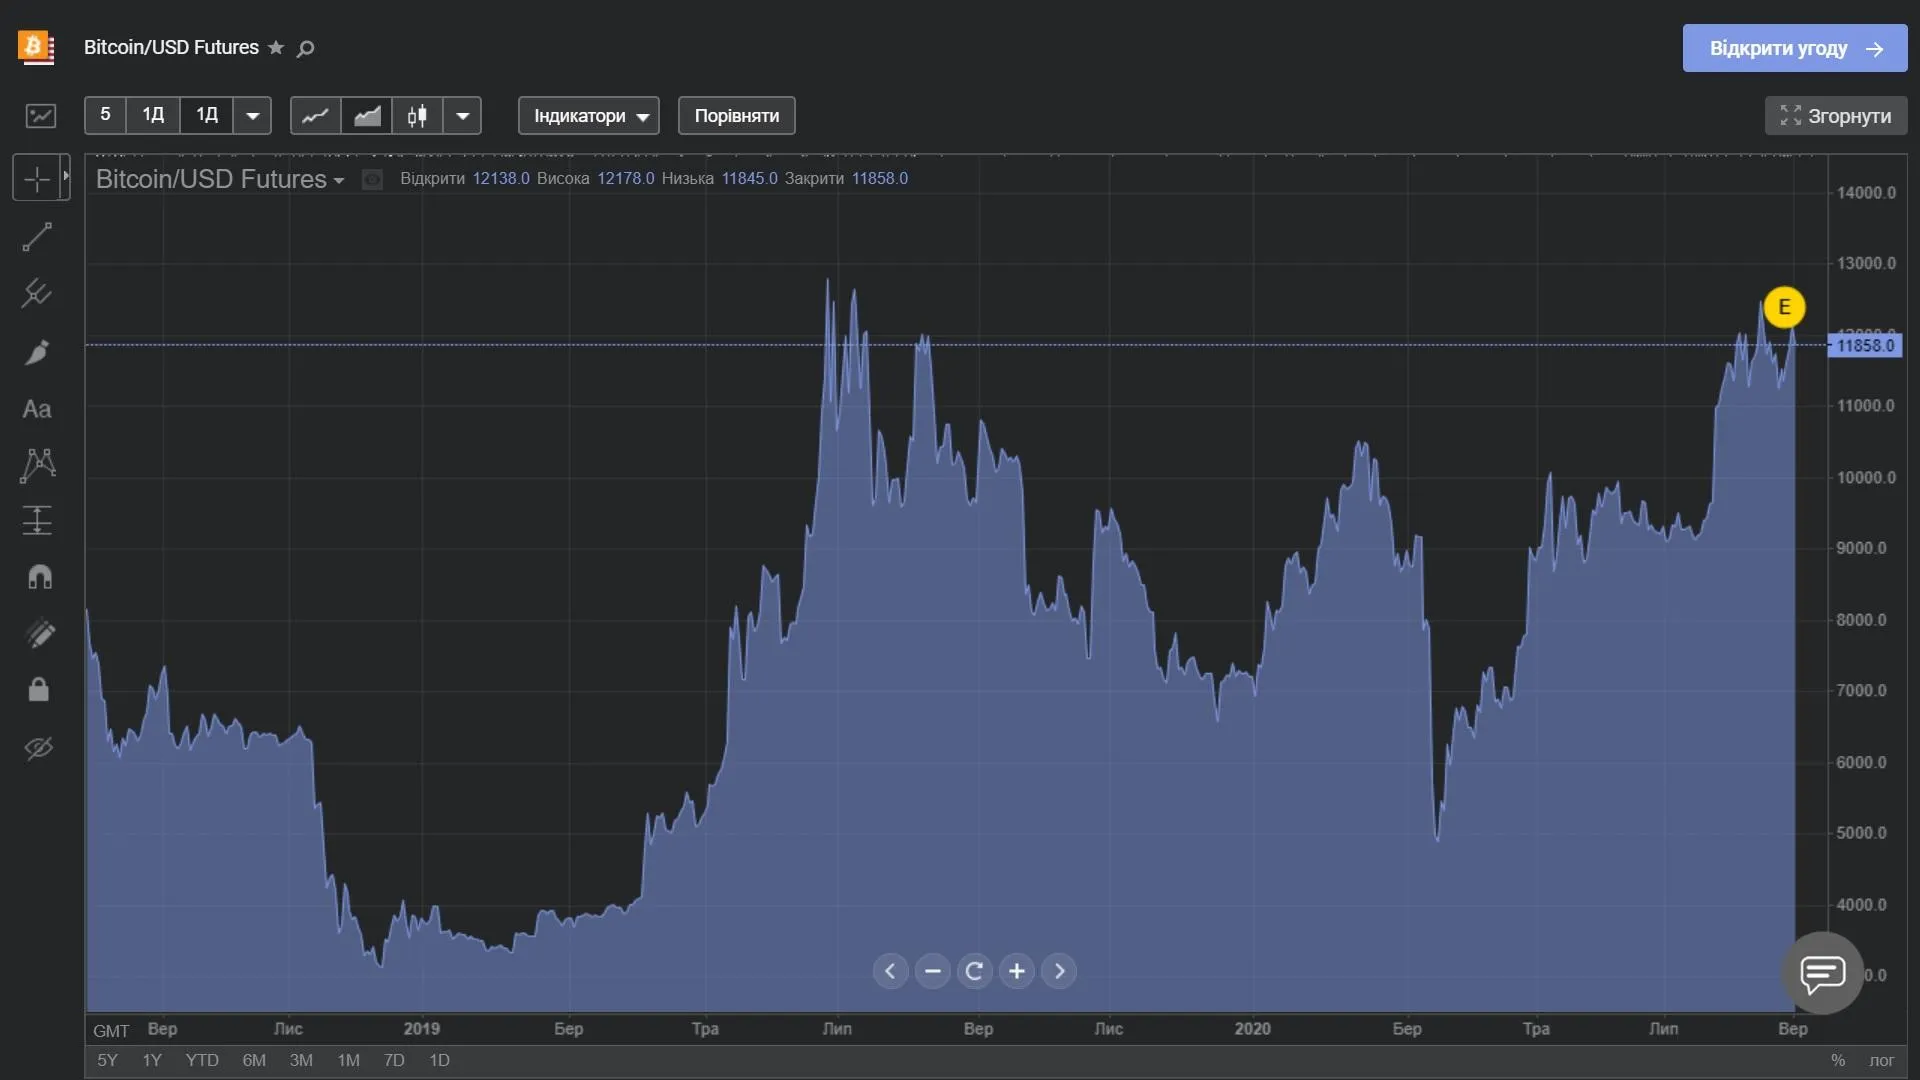This screenshot has width=1920, height=1080.
Task: Click the chart view icon left of interval buttons
Action: coord(41,116)
